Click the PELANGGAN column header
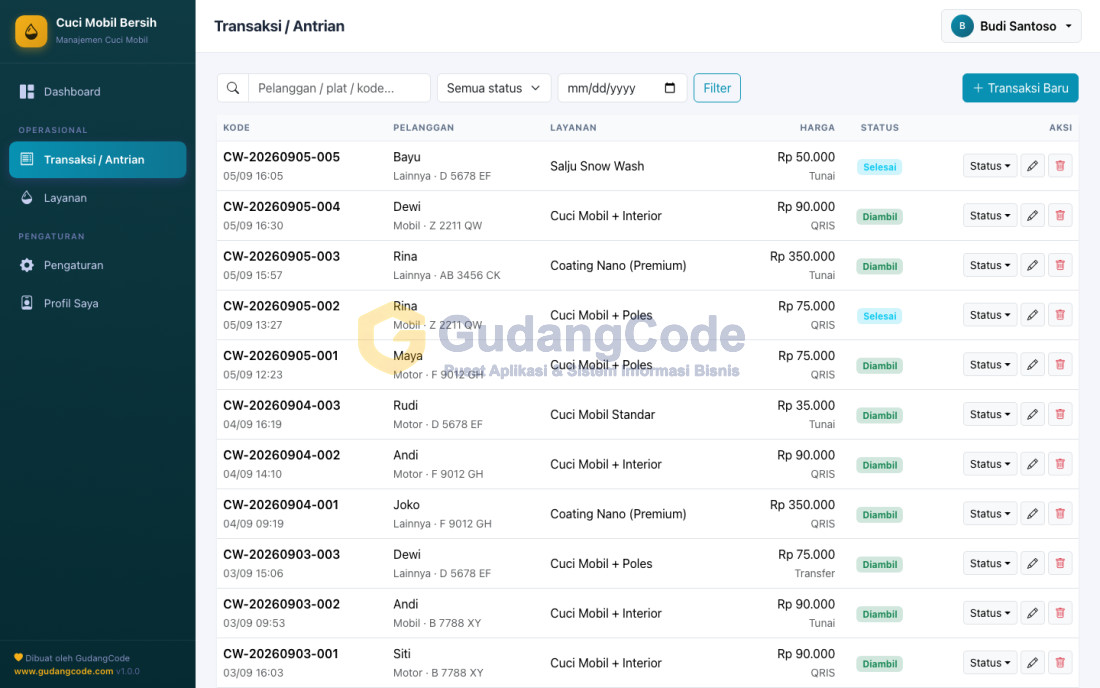Viewport: 1100px width, 688px height. point(424,128)
